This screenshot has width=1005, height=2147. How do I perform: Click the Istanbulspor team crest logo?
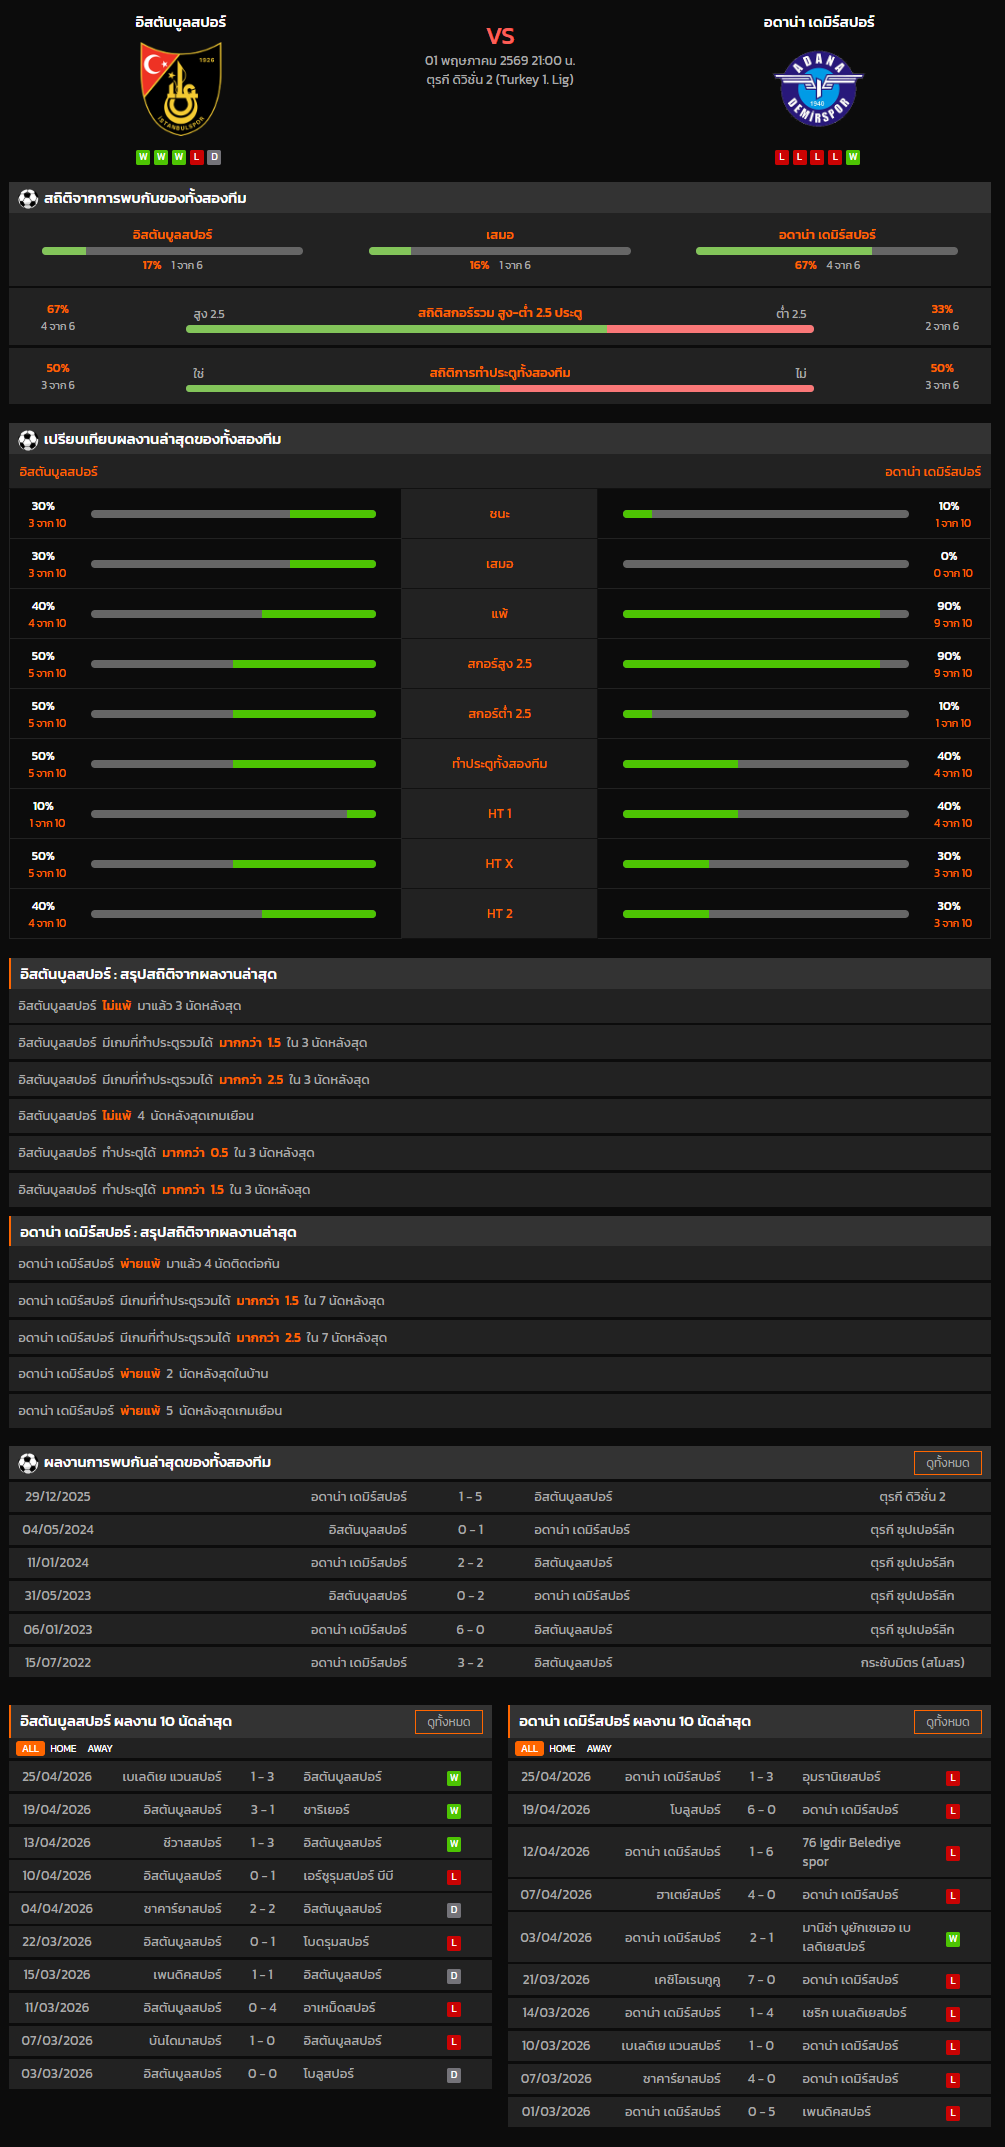(181, 89)
